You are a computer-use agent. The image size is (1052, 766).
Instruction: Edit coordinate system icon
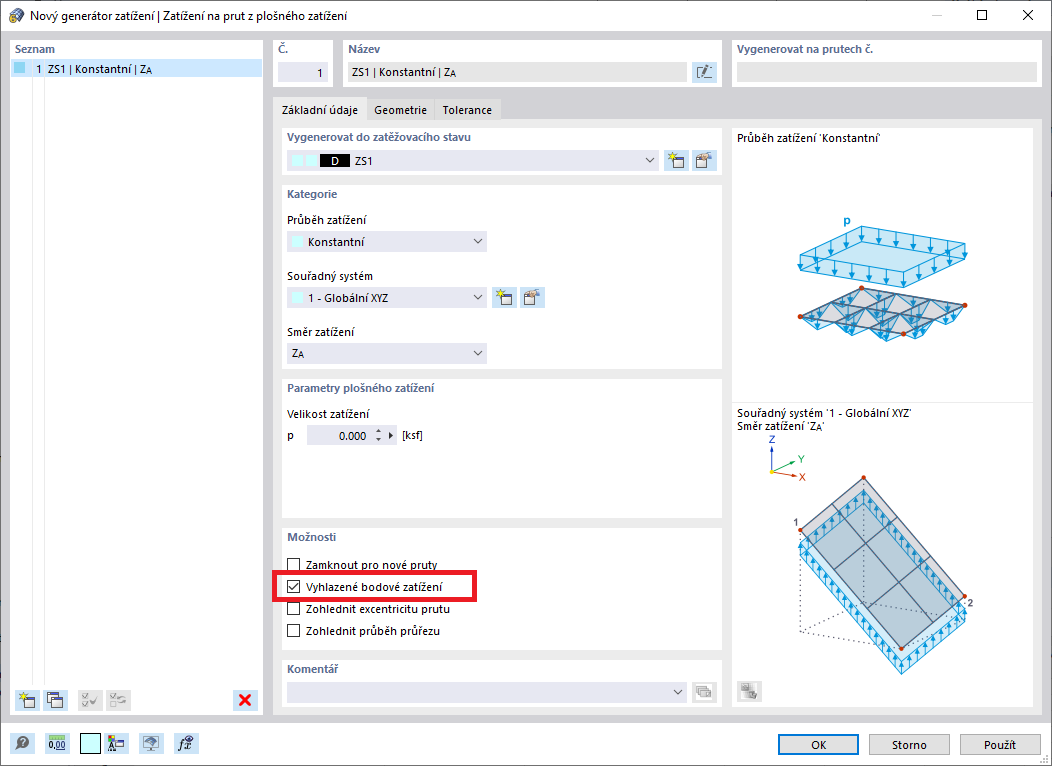point(532,297)
